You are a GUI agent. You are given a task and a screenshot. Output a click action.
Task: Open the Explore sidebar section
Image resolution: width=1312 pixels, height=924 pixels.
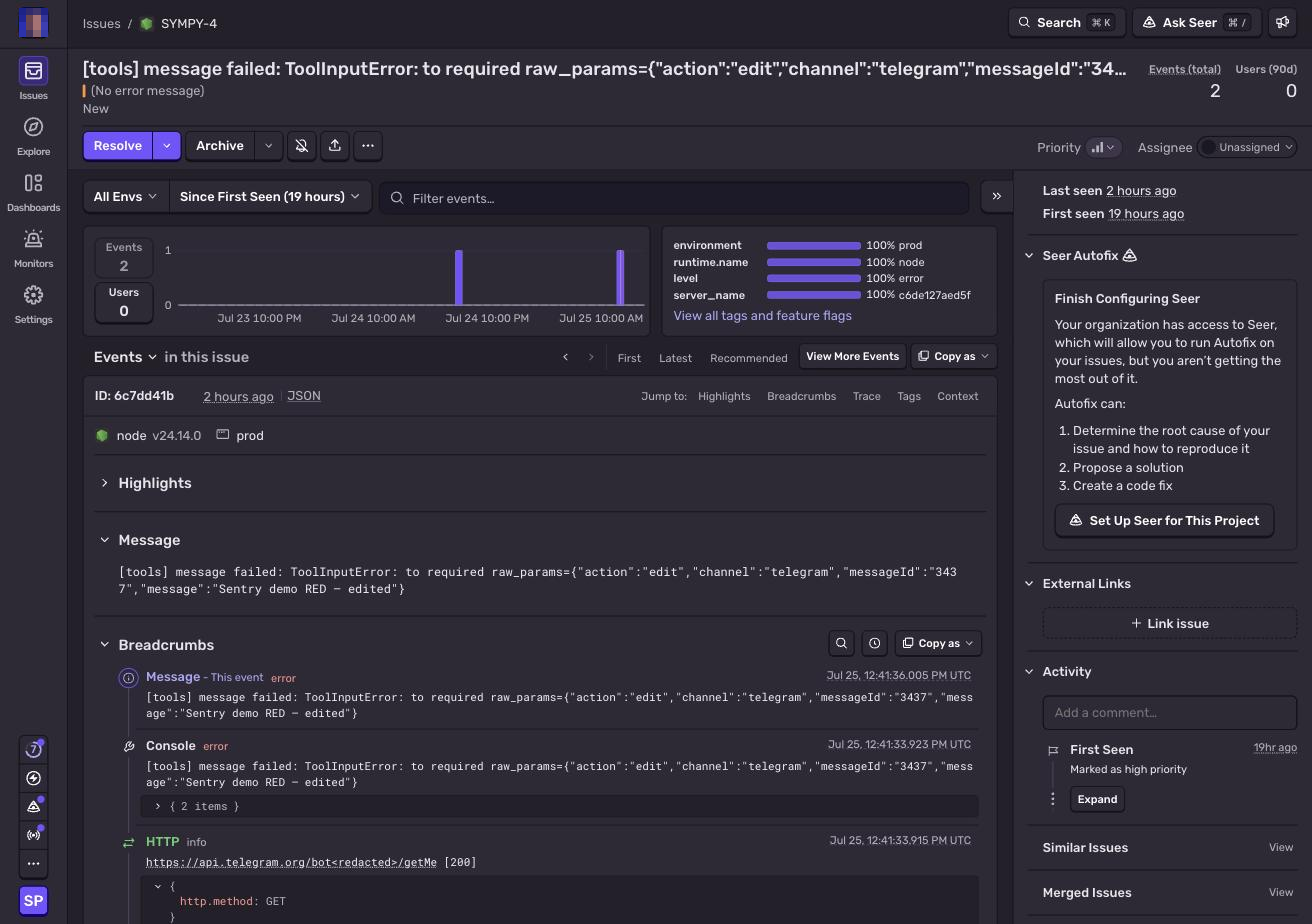(x=33, y=136)
